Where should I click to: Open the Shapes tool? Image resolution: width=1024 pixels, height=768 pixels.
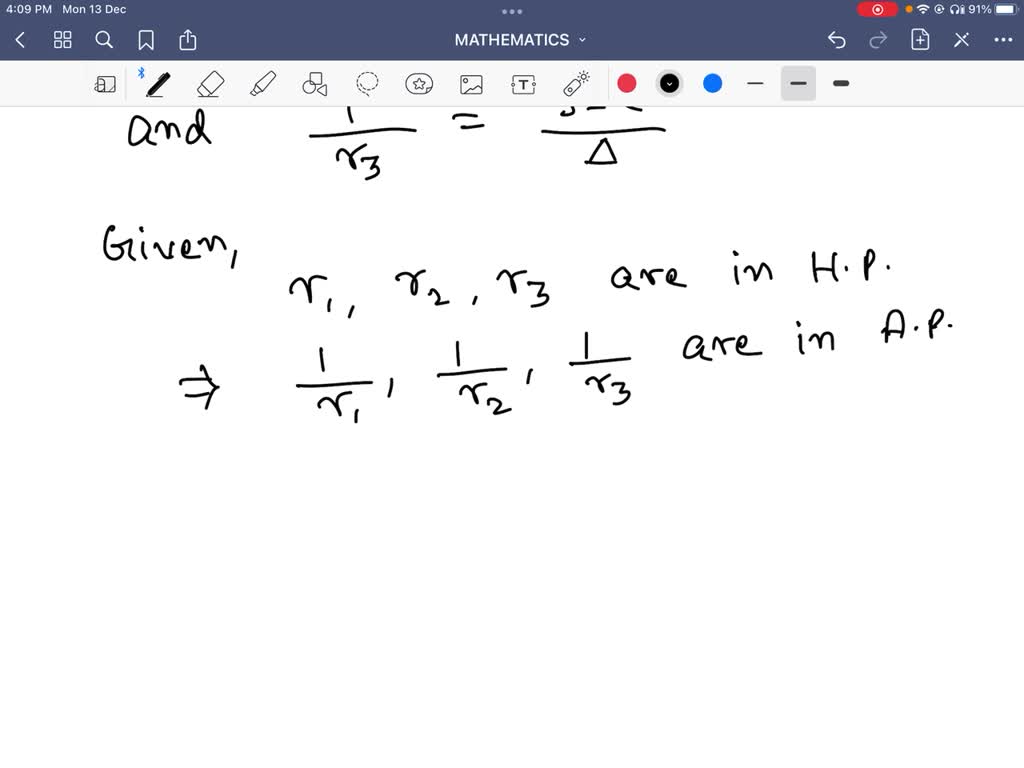(314, 83)
